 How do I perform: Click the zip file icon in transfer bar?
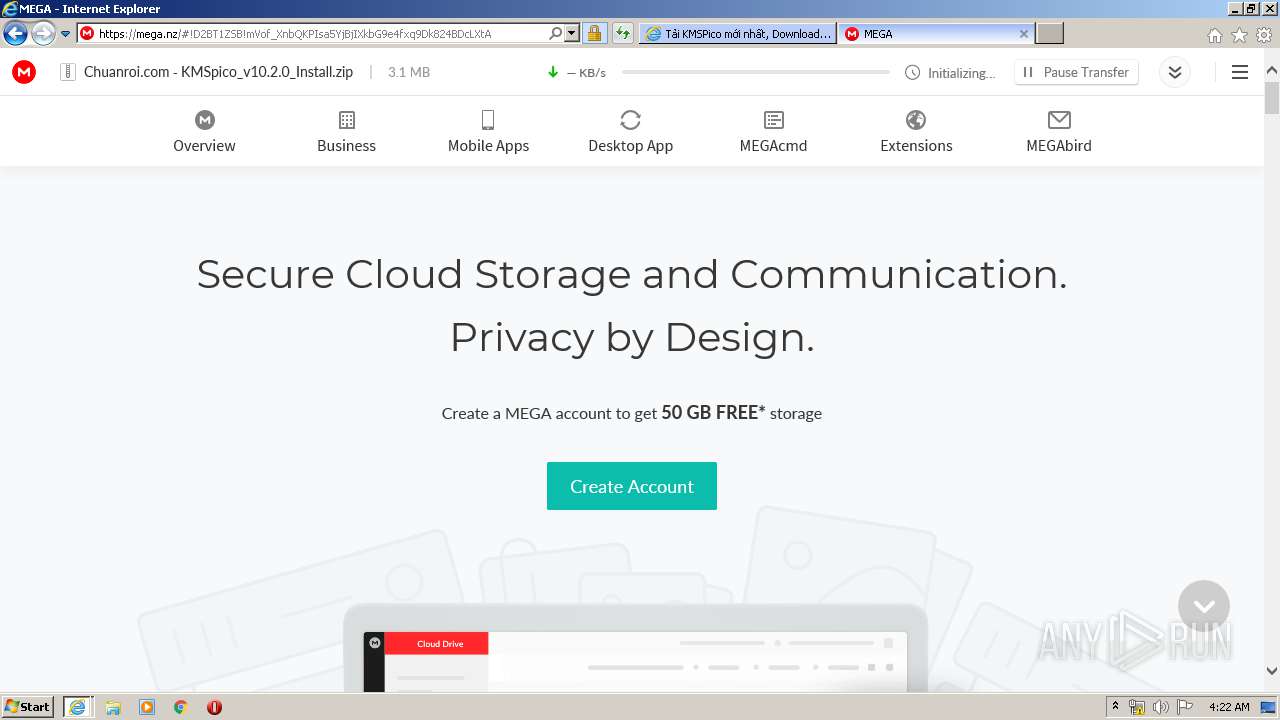[x=68, y=72]
